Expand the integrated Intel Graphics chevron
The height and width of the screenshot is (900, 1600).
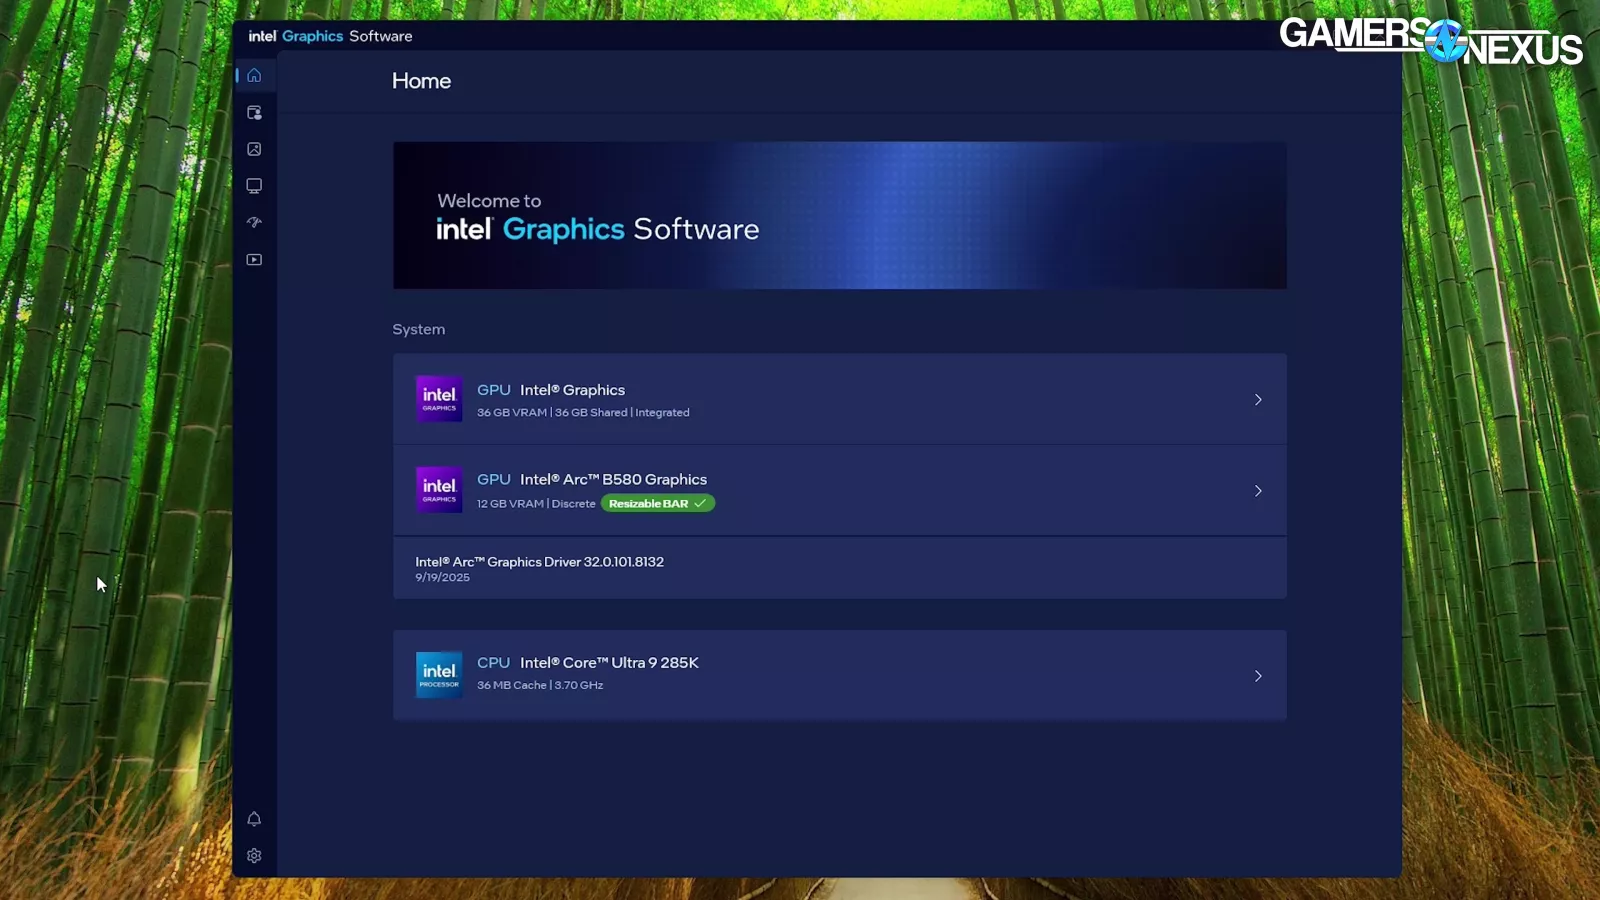(1258, 400)
